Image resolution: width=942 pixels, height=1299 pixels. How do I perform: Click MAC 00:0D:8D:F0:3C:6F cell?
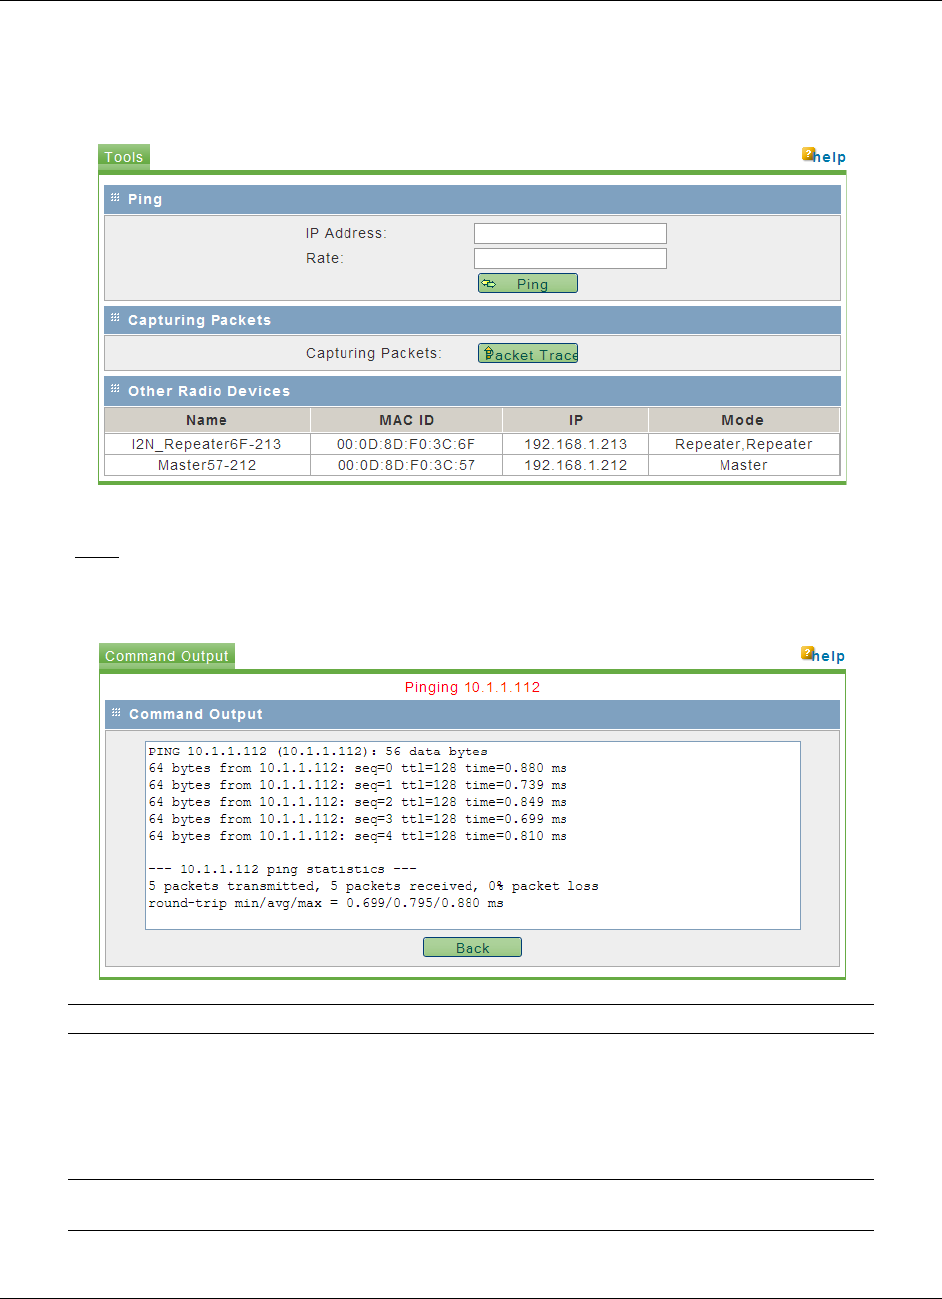coord(407,444)
